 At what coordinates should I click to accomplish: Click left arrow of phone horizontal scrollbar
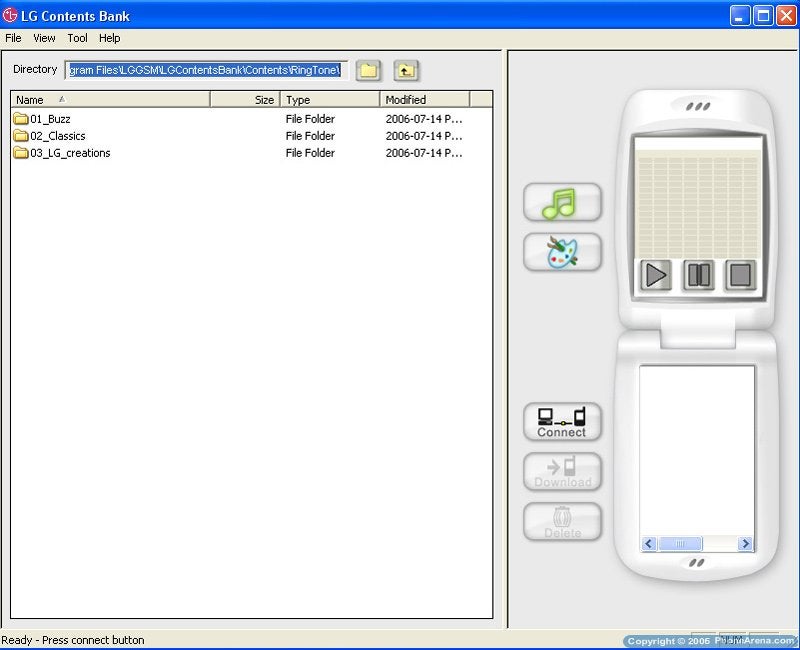click(649, 544)
